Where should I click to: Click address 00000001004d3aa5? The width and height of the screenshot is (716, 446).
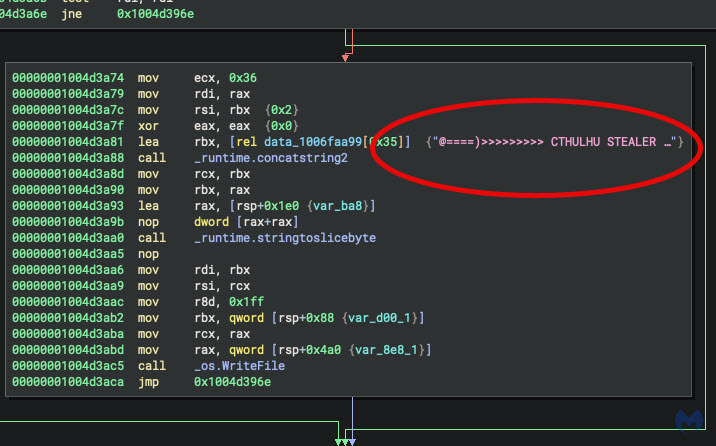click(68, 254)
